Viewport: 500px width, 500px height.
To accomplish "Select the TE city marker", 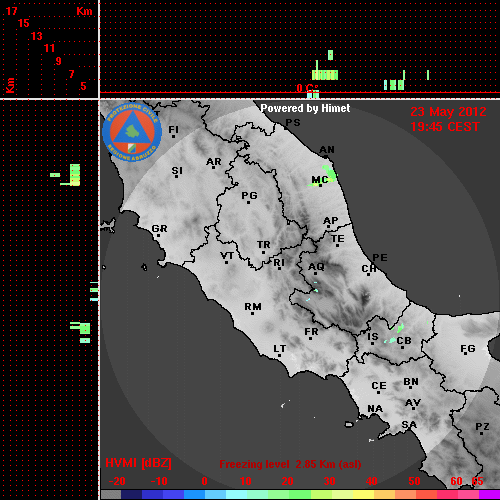I will [337, 245].
